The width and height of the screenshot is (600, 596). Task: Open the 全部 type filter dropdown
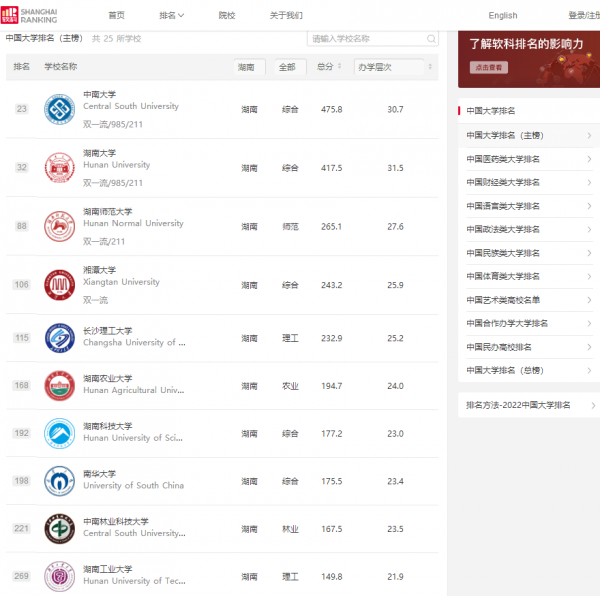[x=290, y=67]
